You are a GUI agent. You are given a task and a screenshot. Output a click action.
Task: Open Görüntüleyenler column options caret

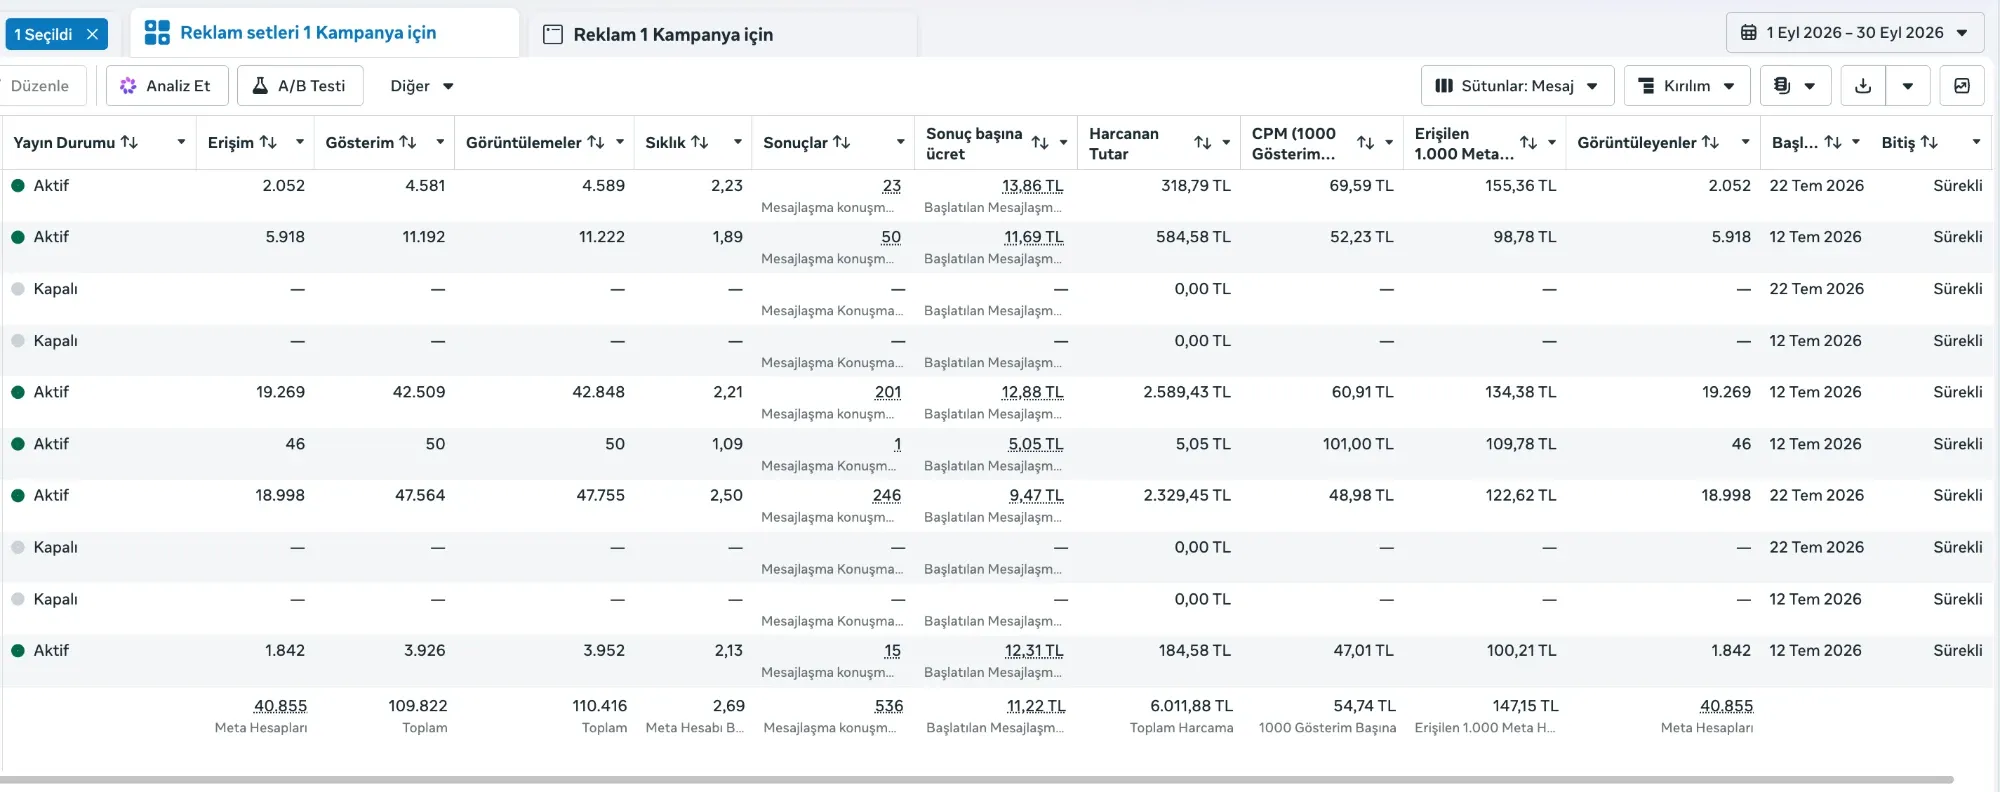[x=1745, y=142]
